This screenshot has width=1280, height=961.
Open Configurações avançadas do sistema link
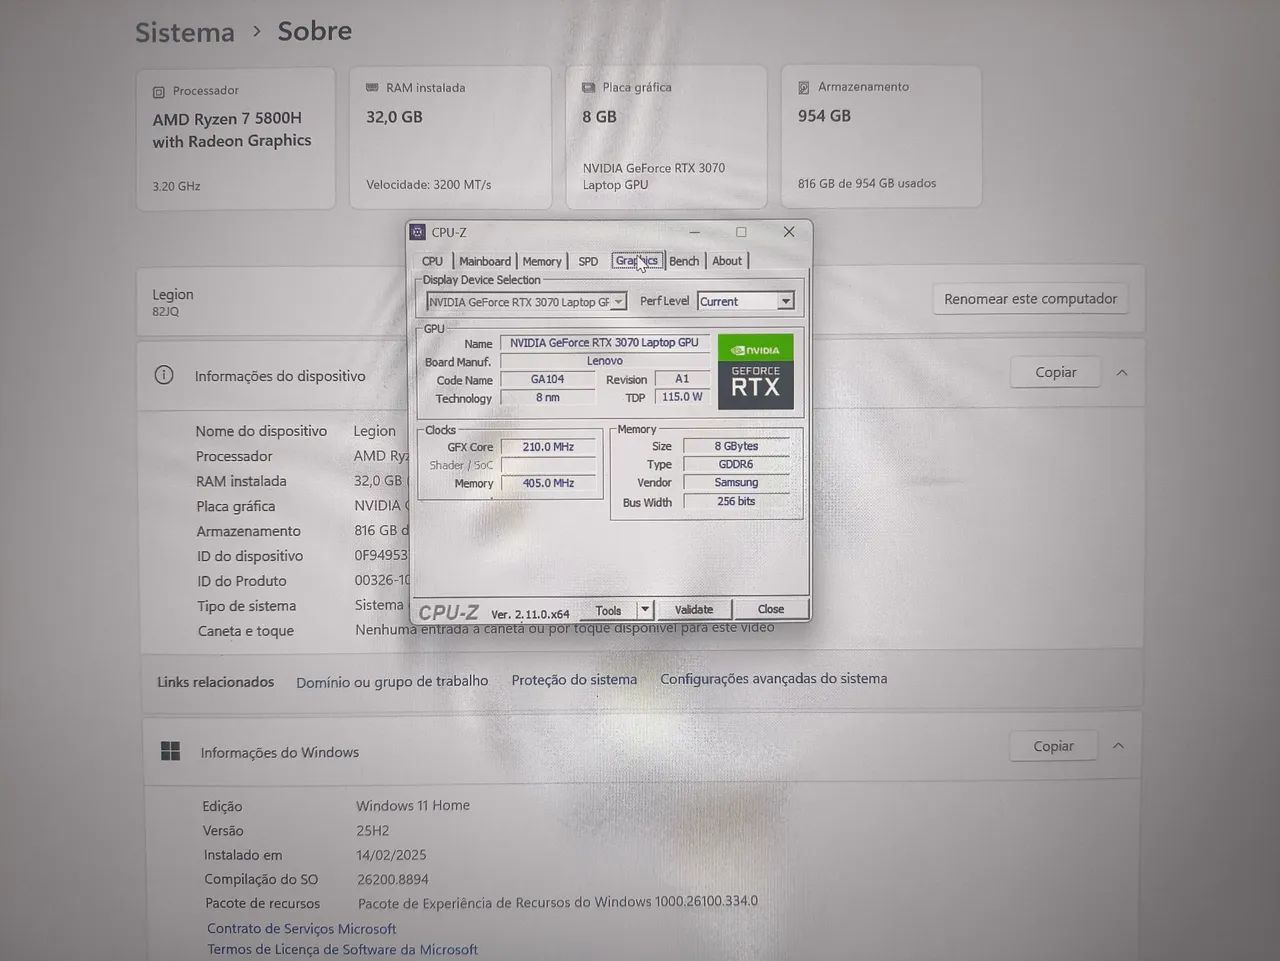tap(774, 678)
